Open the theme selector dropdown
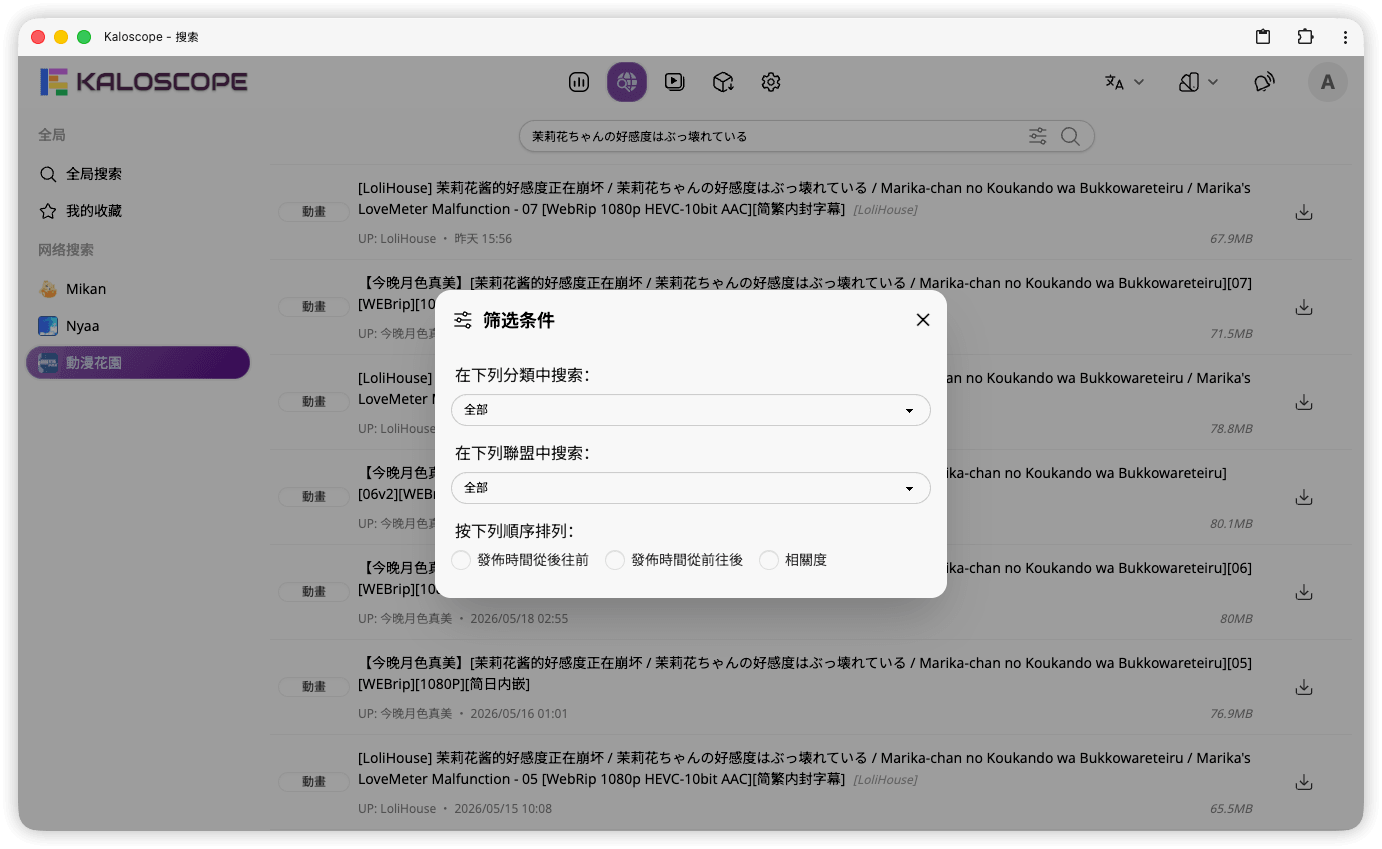 [1198, 82]
